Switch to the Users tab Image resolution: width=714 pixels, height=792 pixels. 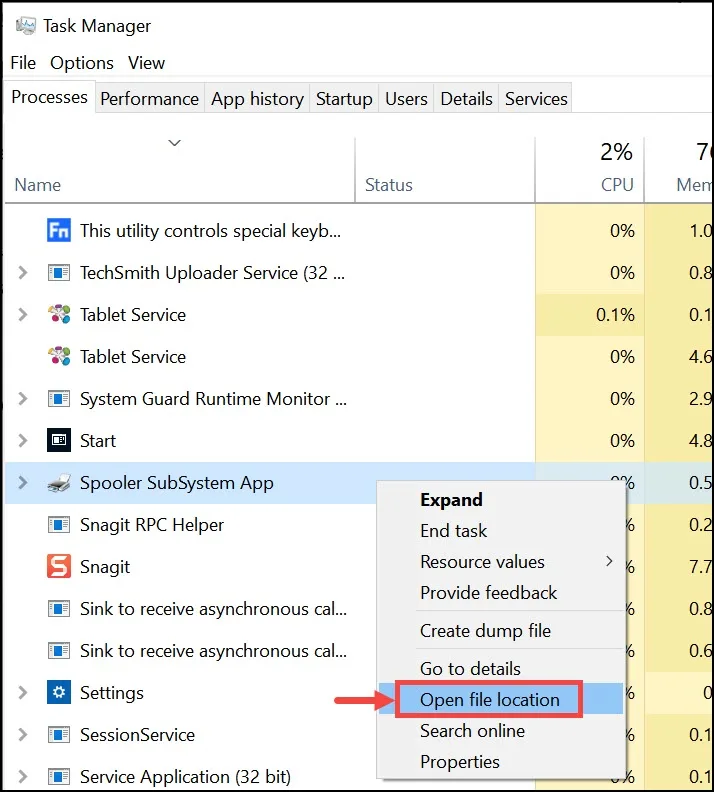(x=406, y=98)
